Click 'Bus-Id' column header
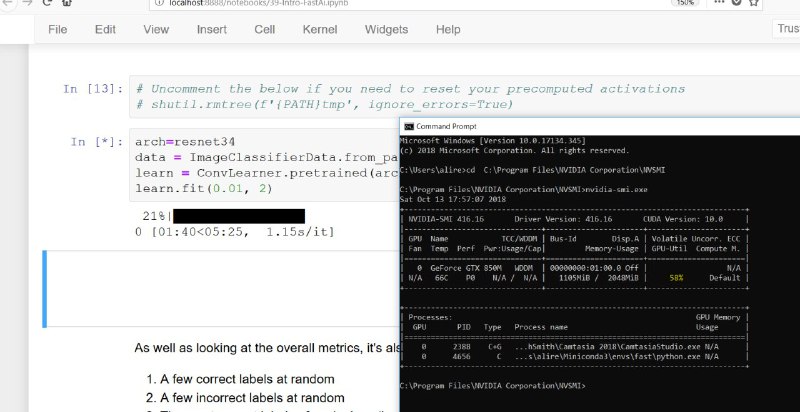The width and height of the screenshot is (800, 412). (563, 239)
